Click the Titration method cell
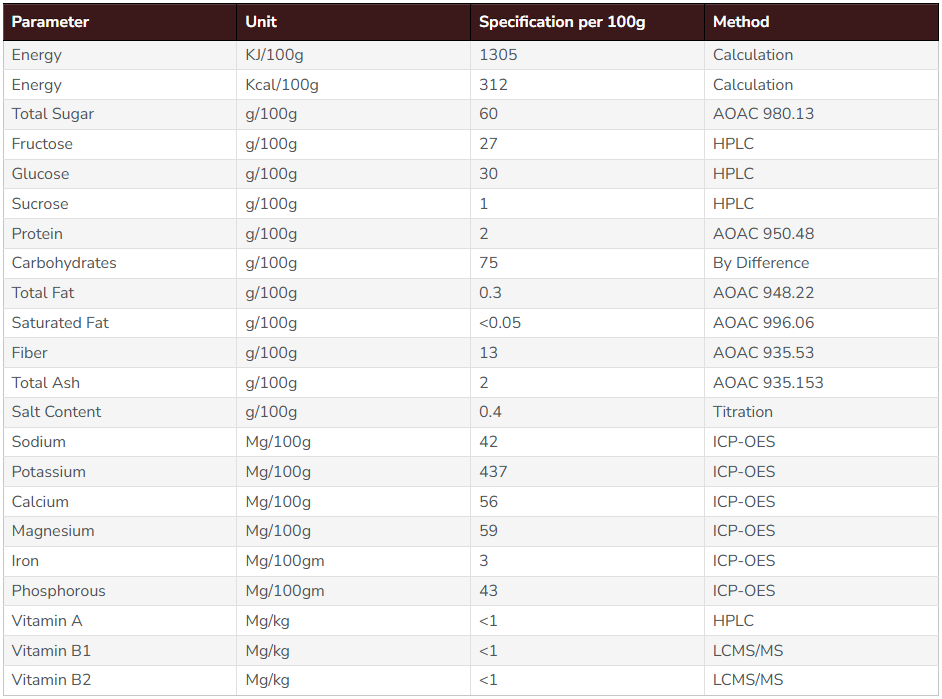This screenshot has width=942, height=699. 821,412
